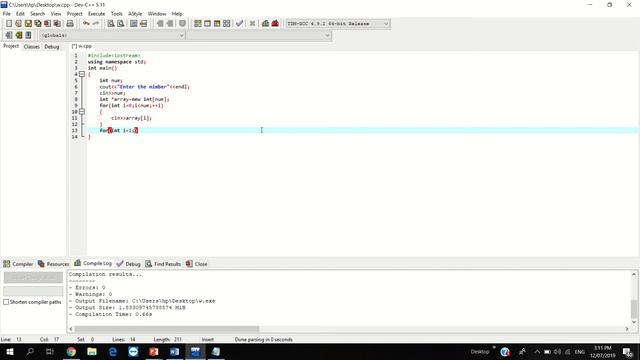Viewport: 640px width, 360px height.
Task: Click code line 'using namespace std;'
Action: tap(117, 62)
